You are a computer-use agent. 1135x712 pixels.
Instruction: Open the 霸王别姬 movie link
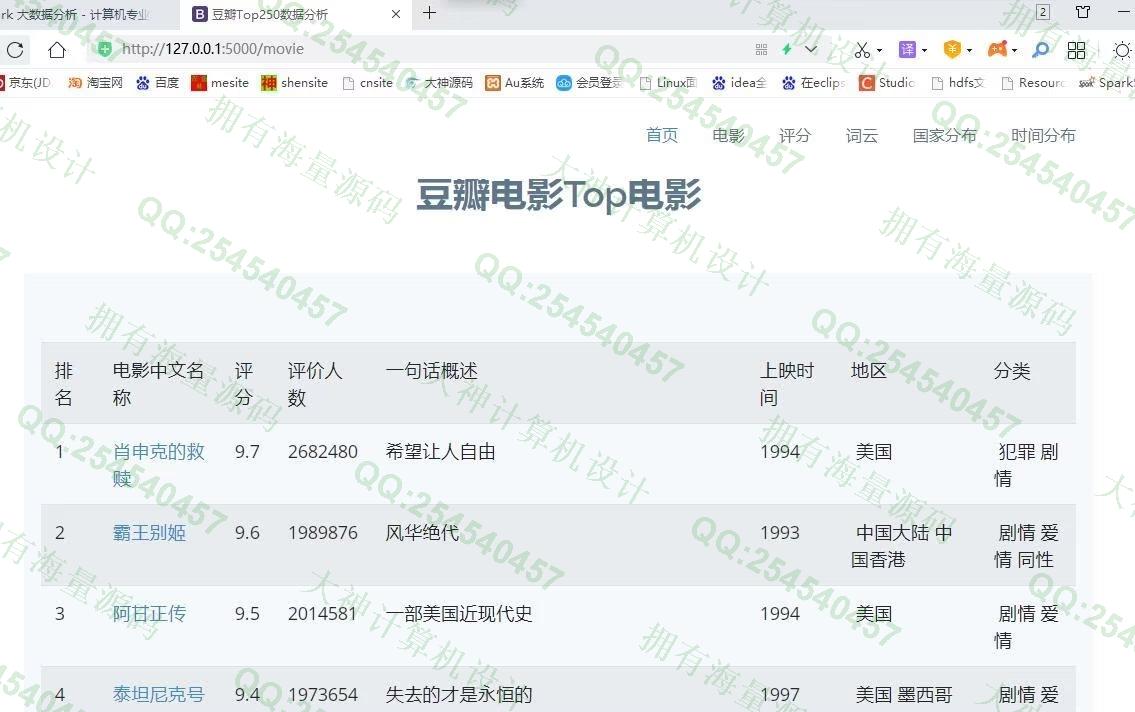point(149,533)
